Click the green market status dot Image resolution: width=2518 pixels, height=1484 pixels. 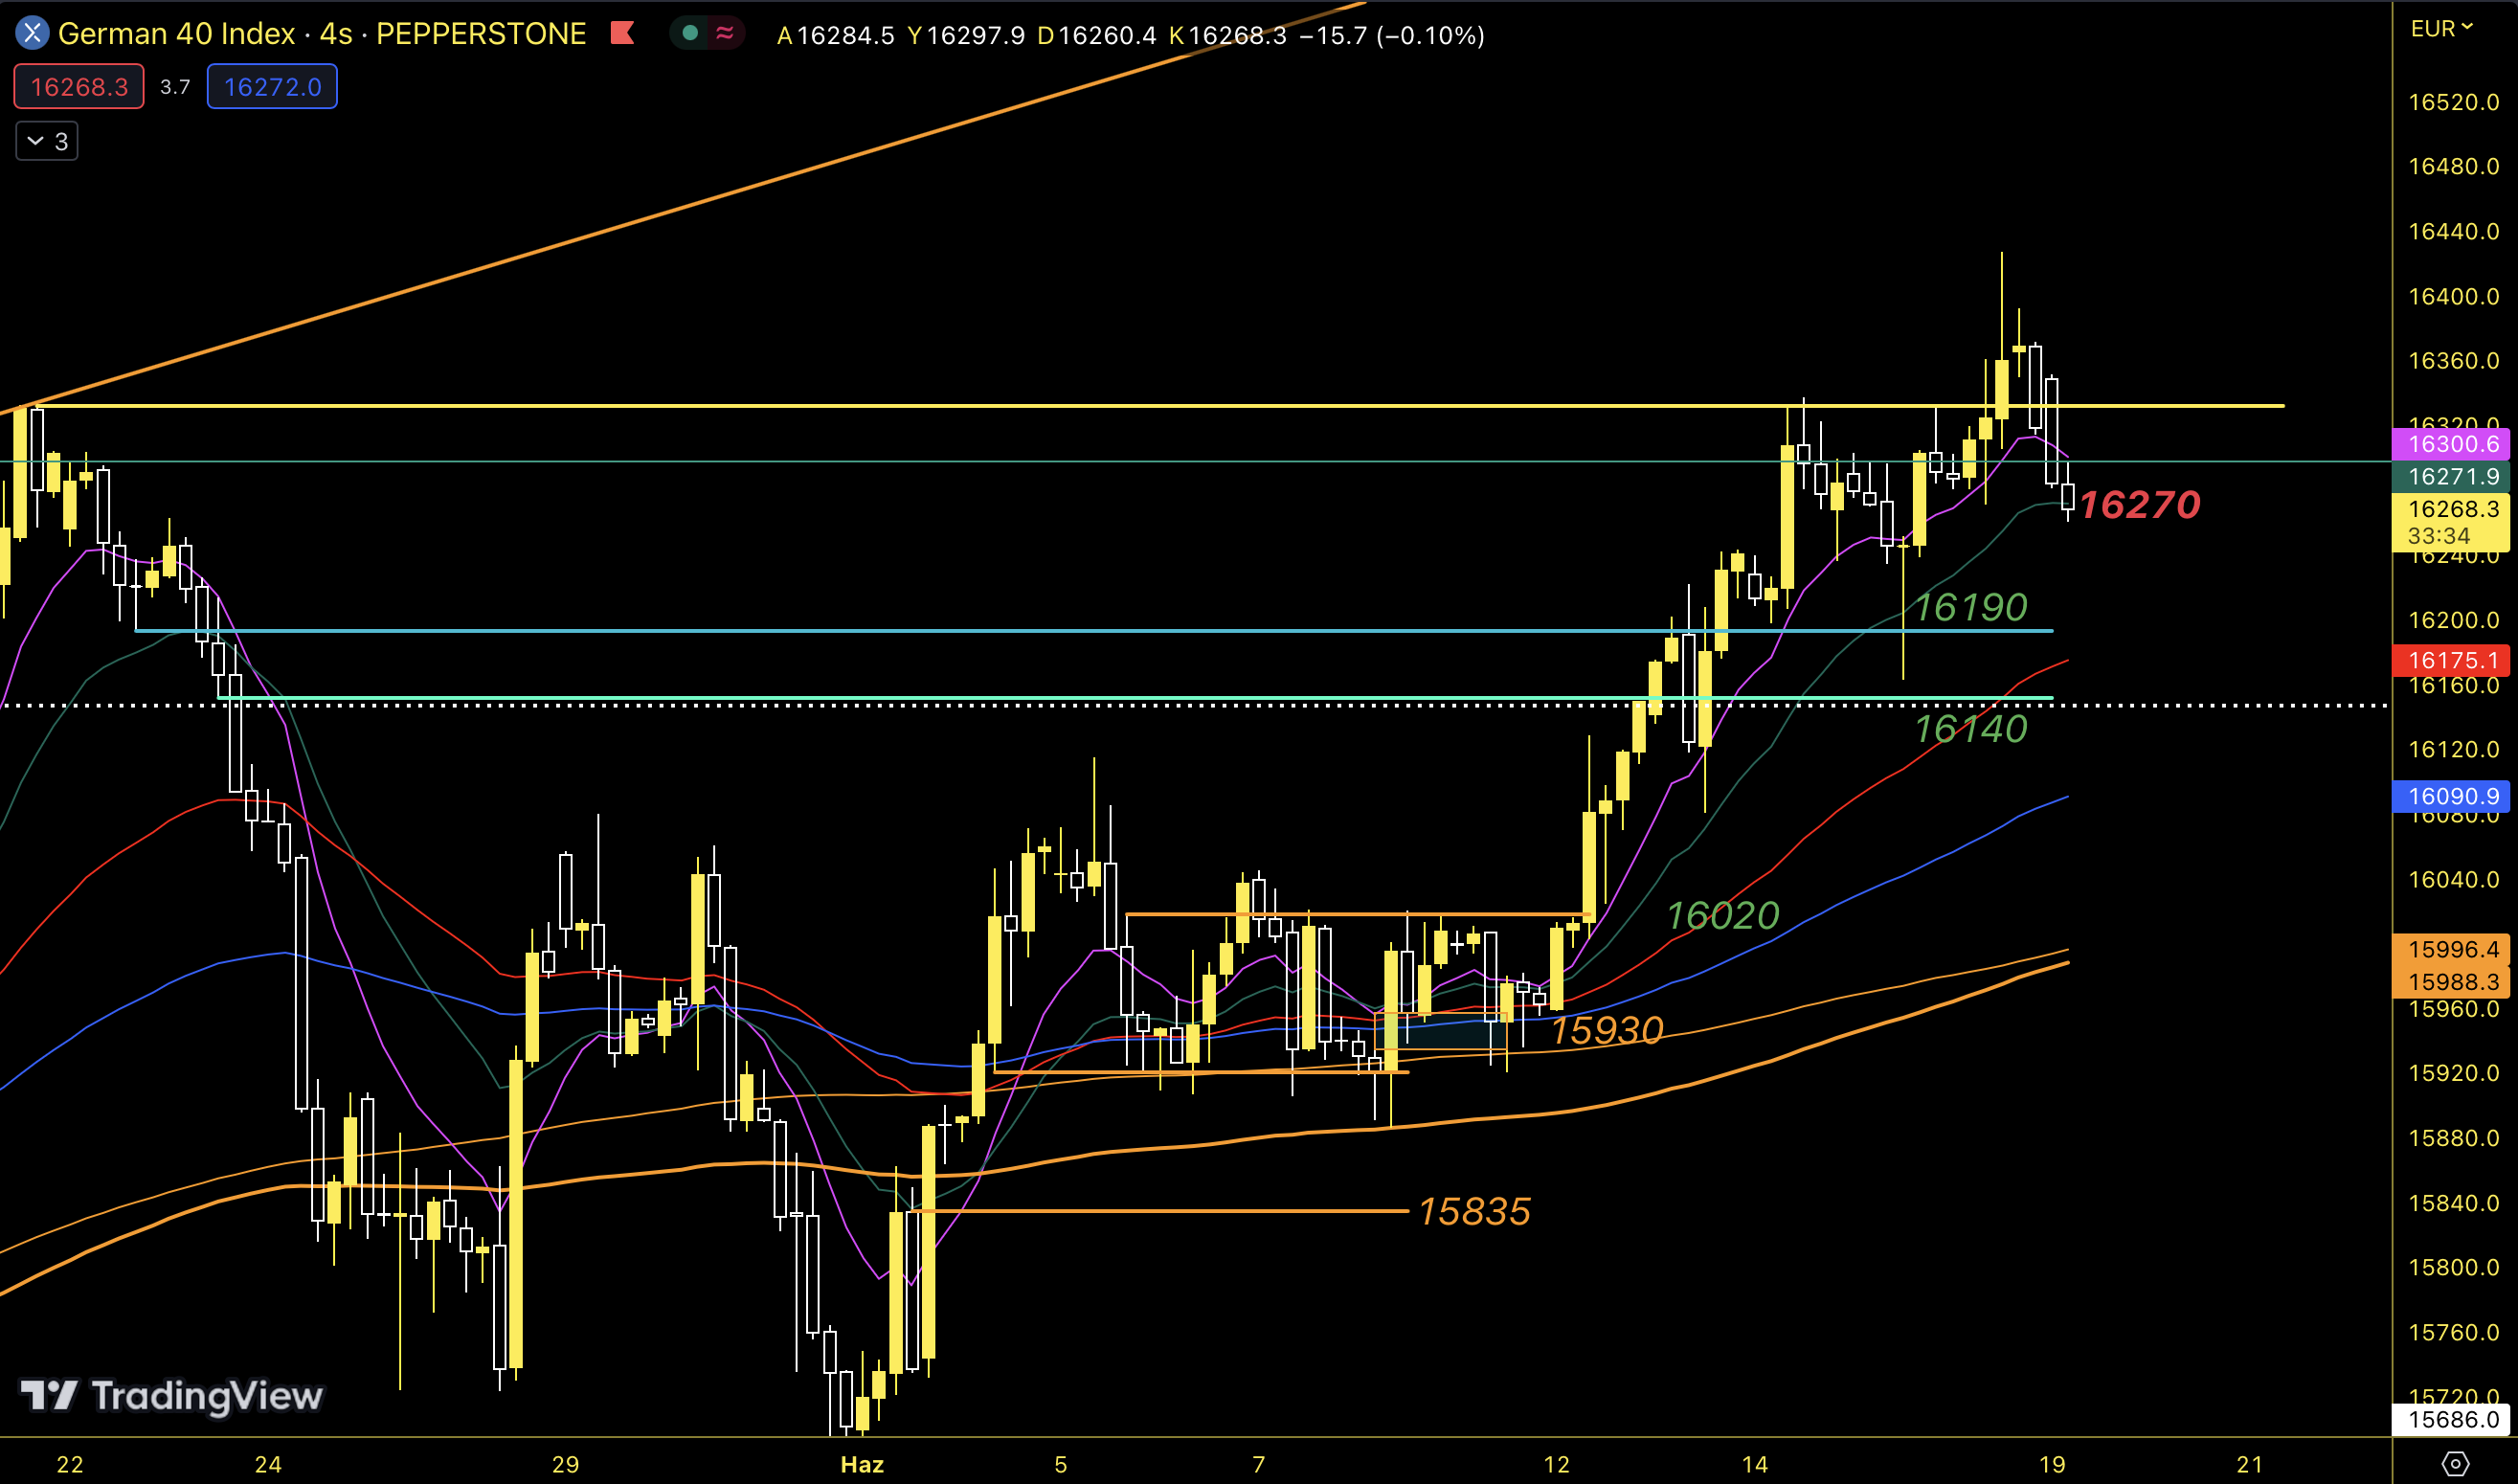(x=689, y=34)
